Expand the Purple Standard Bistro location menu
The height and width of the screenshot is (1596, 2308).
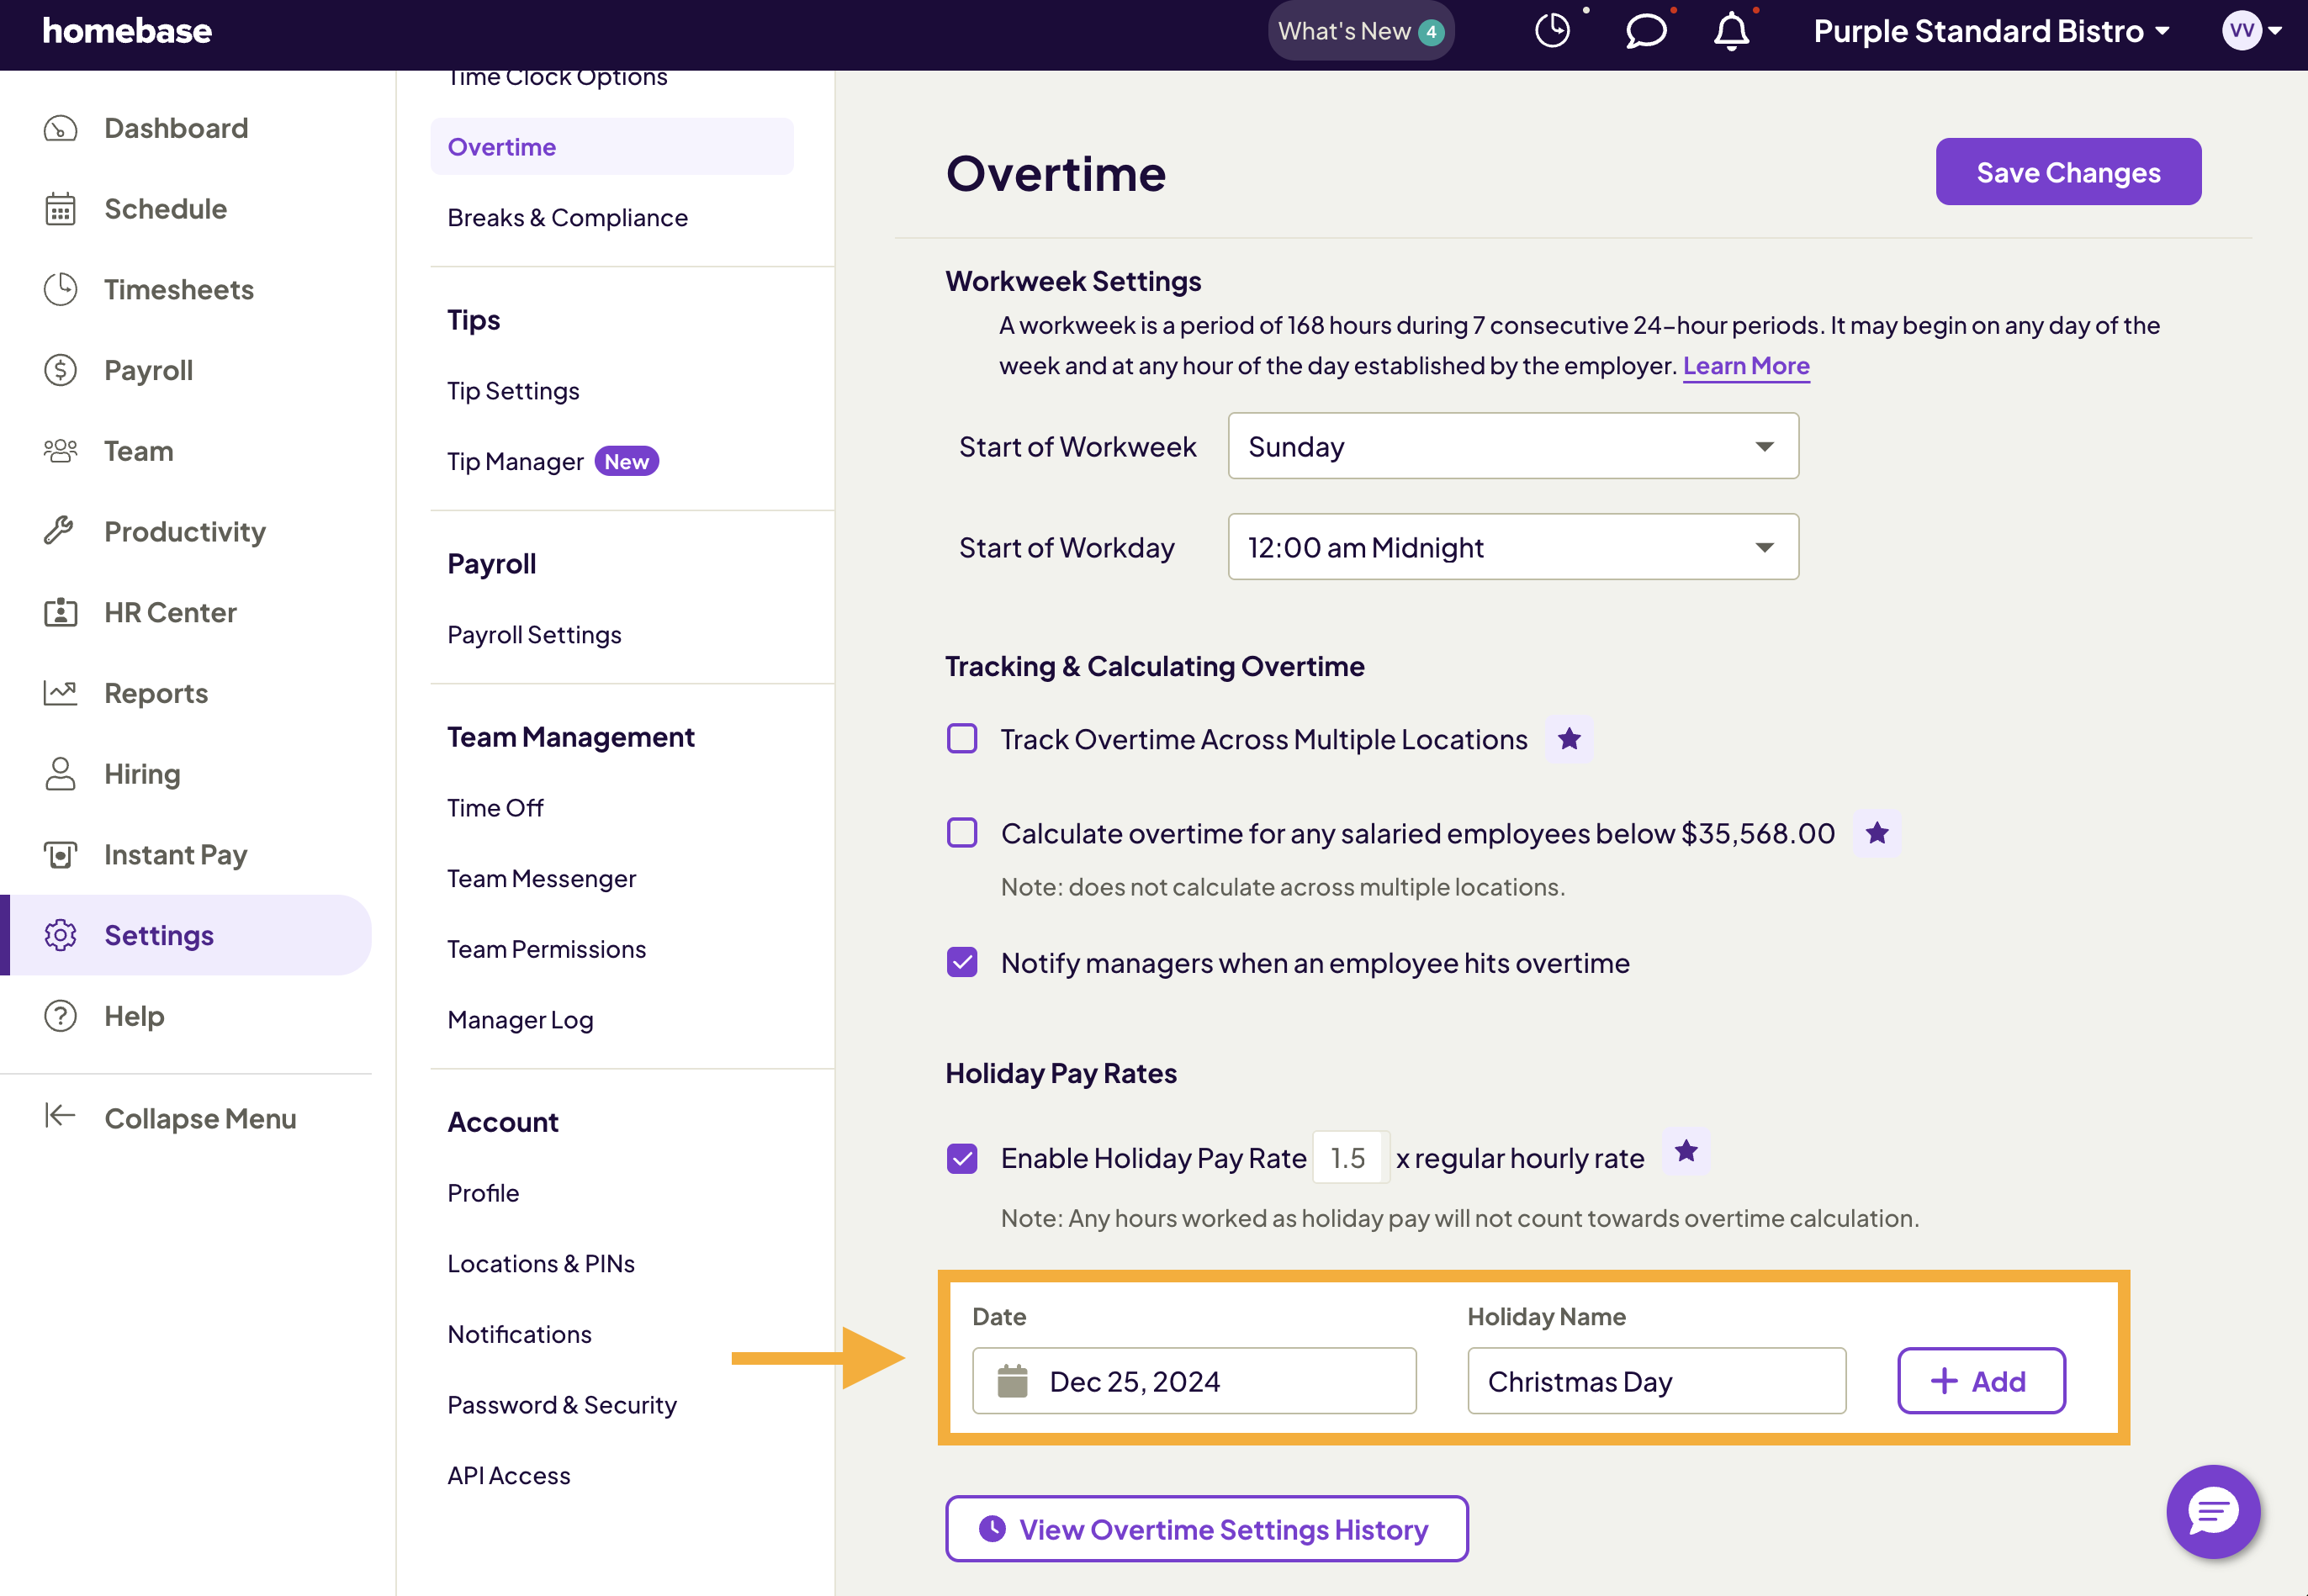point(1990,31)
